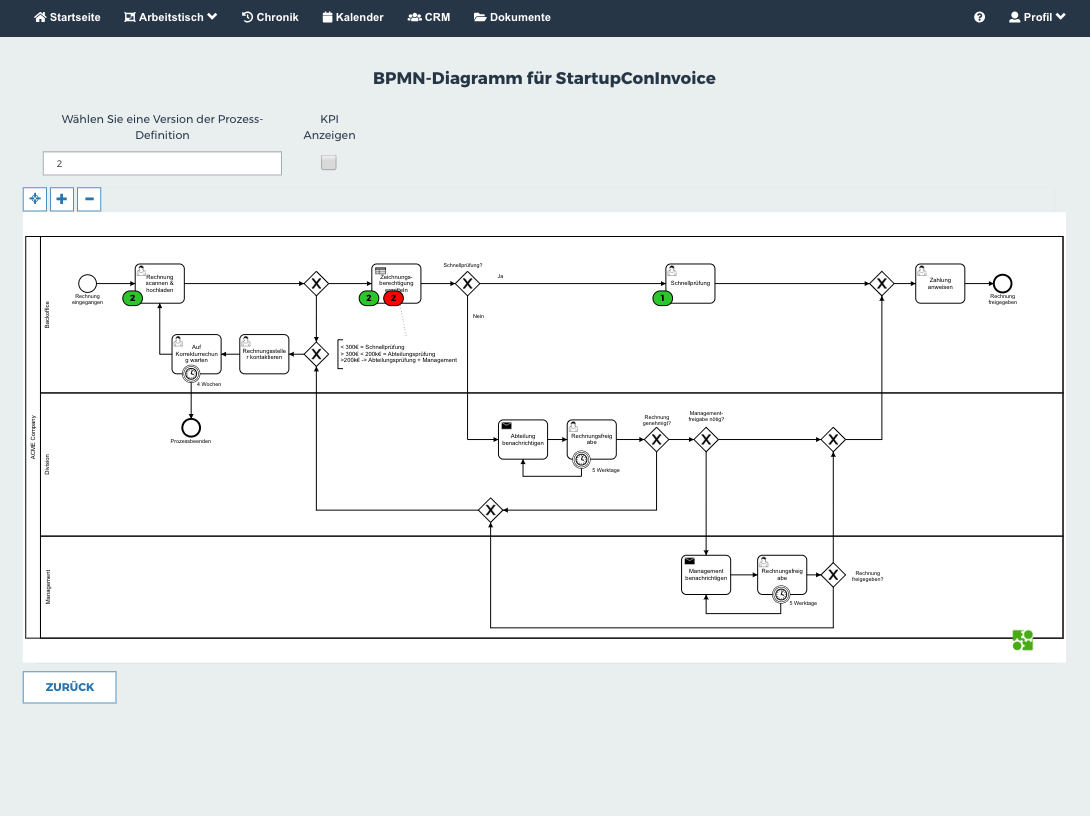Image resolution: width=1090 pixels, height=816 pixels.
Task: Open the CRM section
Action: point(429,17)
